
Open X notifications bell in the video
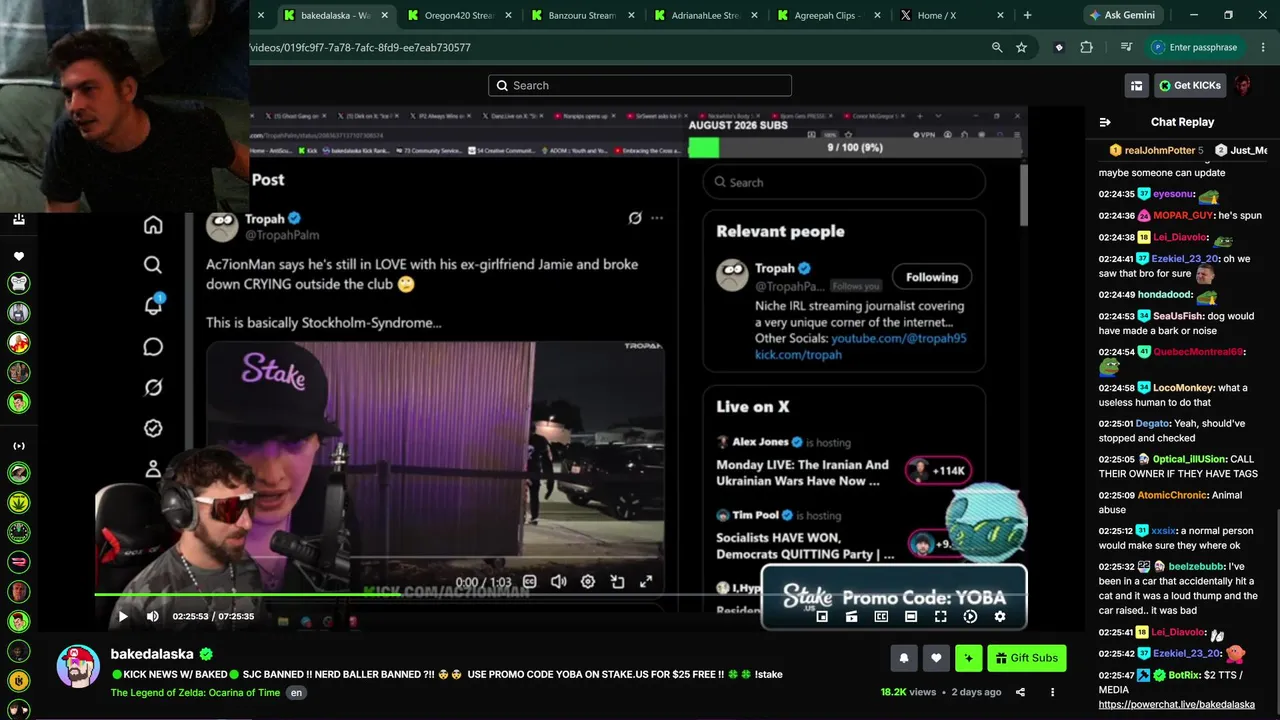coord(153,305)
